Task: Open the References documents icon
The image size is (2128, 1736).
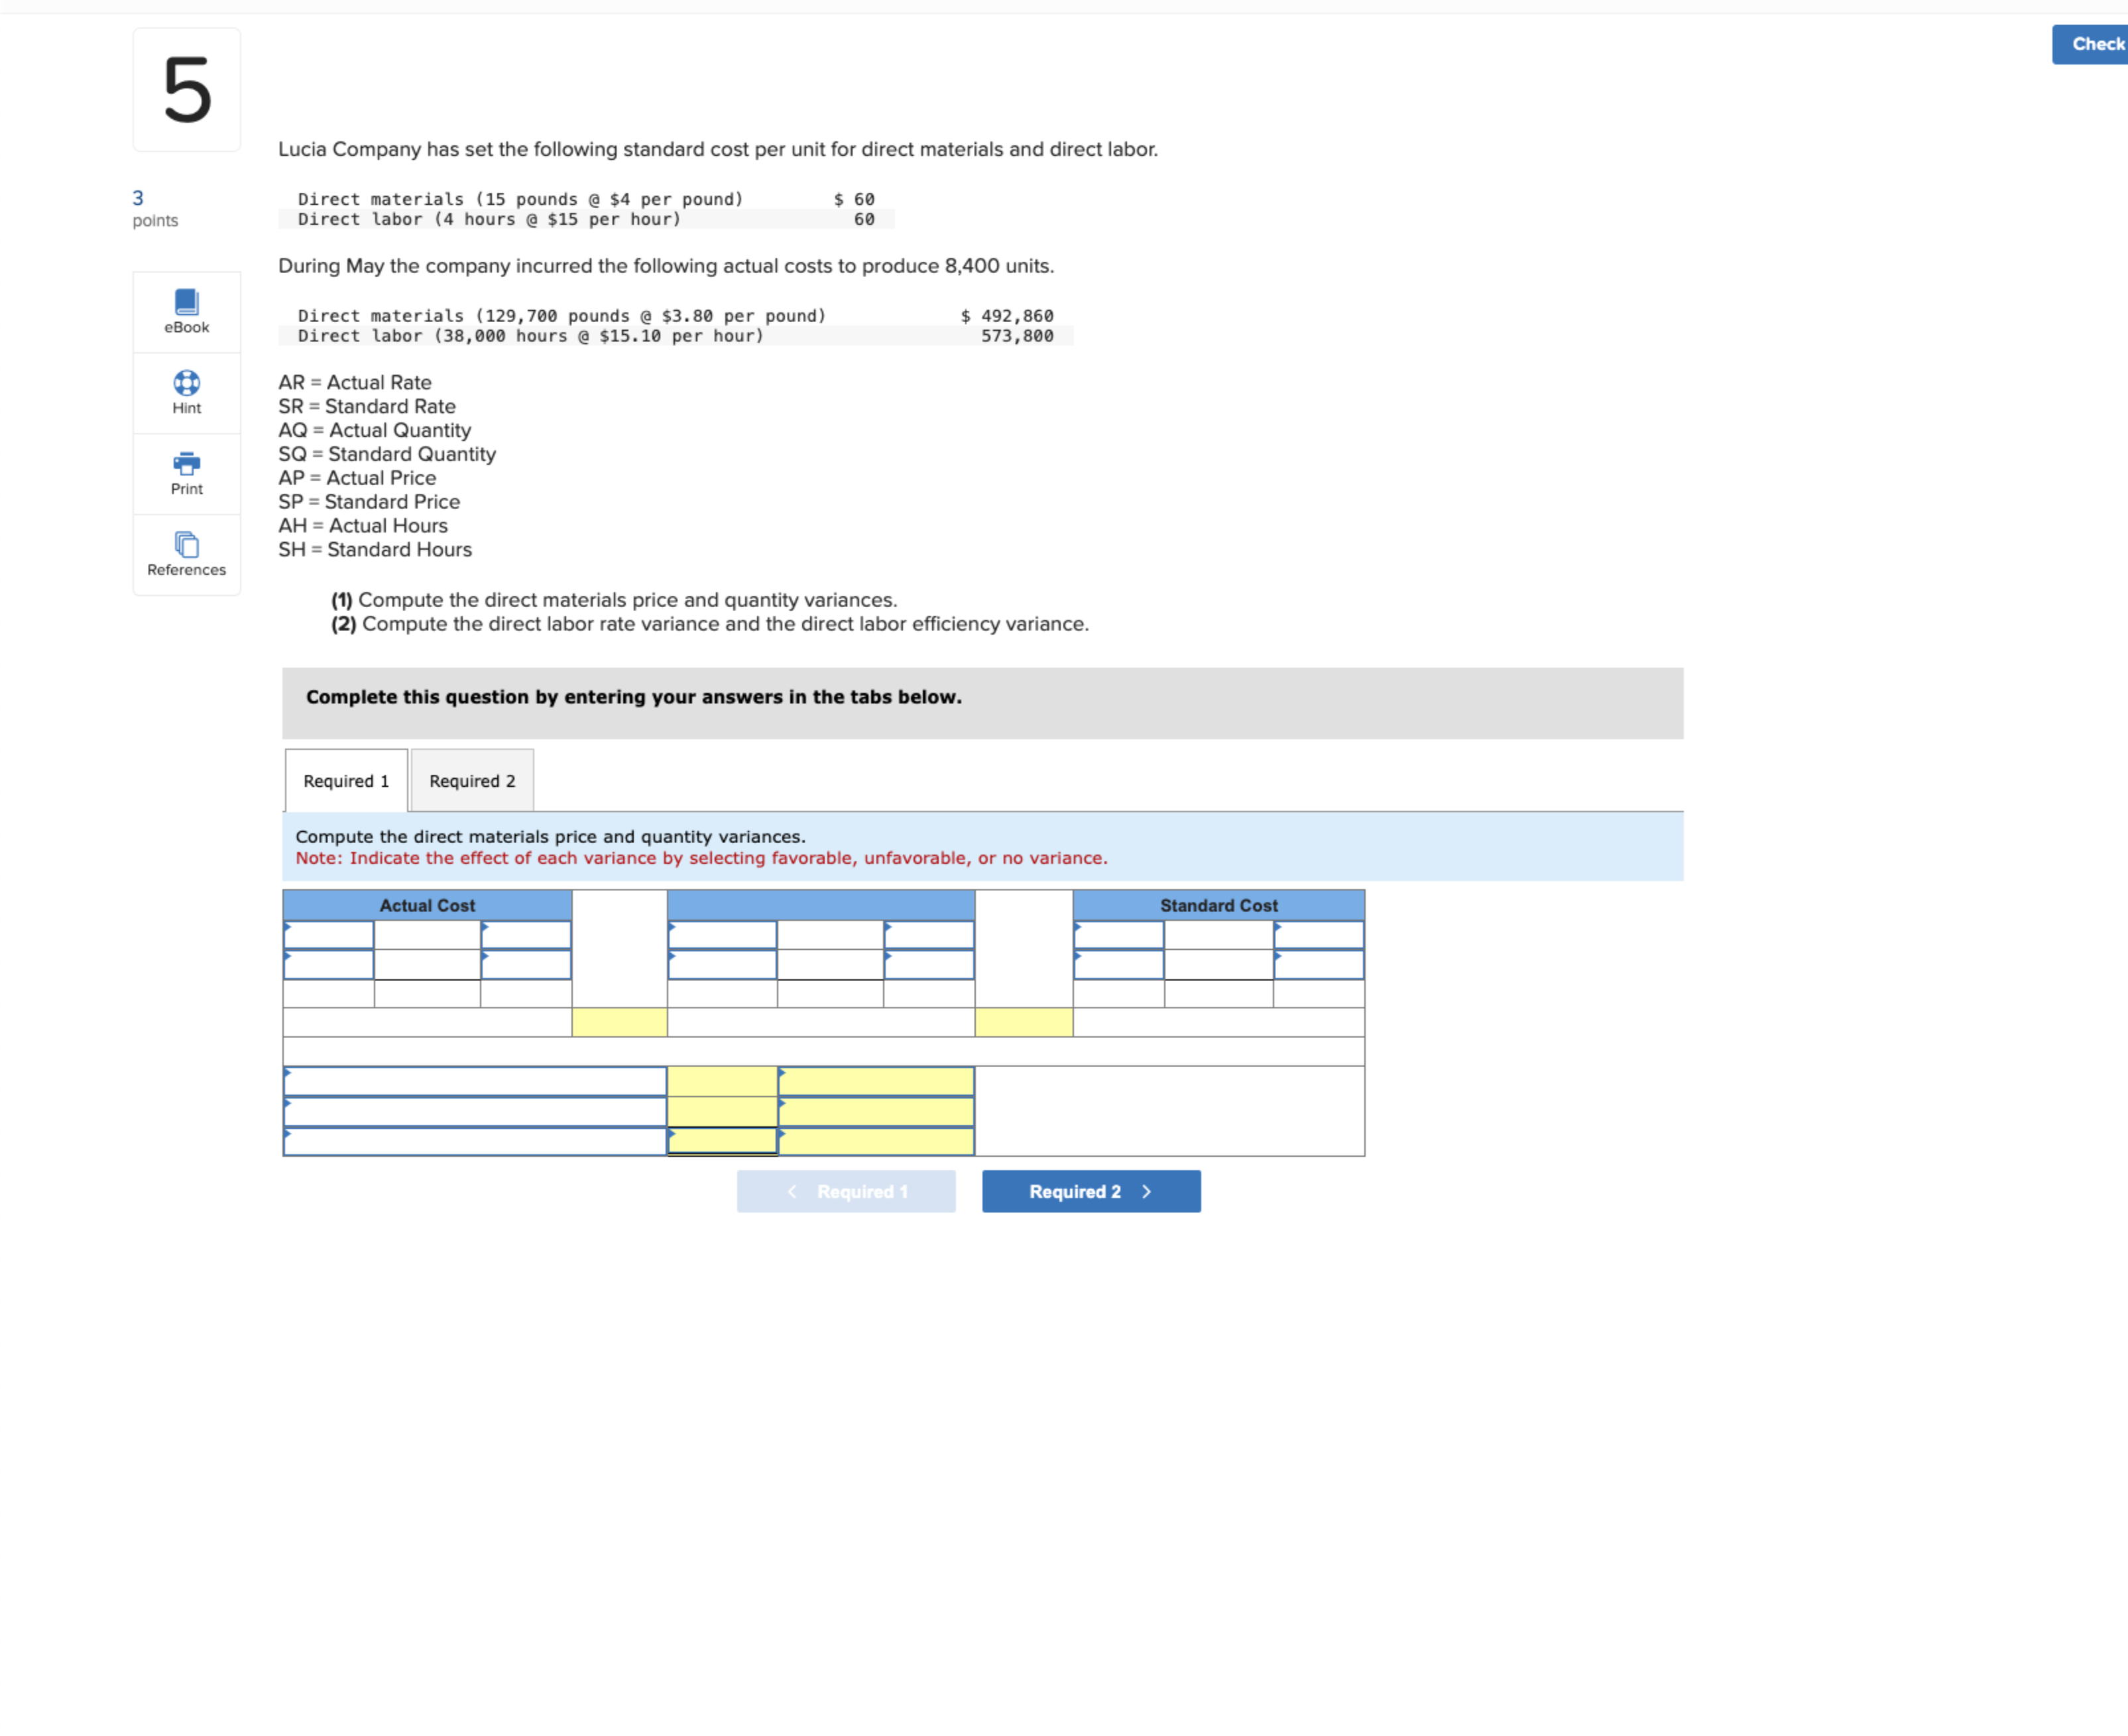Action: tap(186, 544)
